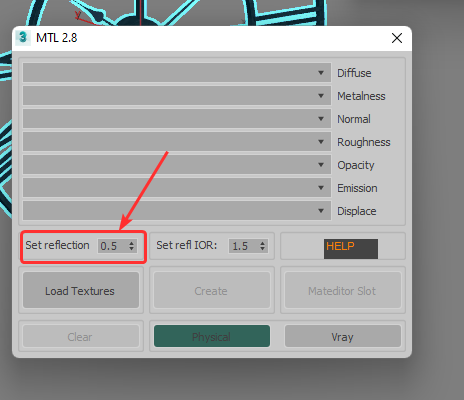Click the Set reflection value field
The height and width of the screenshot is (400, 464).
click(112, 246)
